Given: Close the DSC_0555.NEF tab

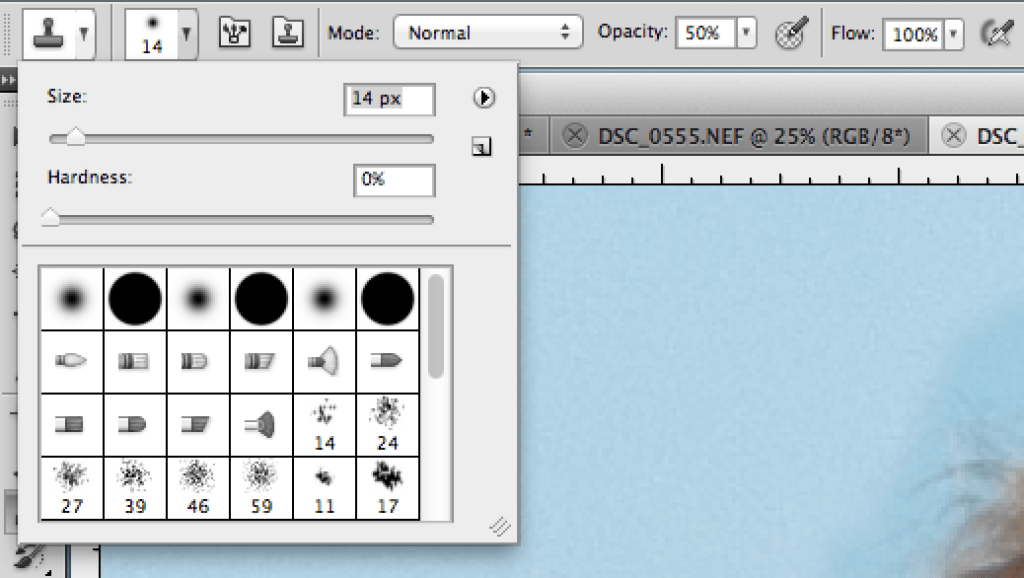Looking at the screenshot, I should (x=574, y=136).
